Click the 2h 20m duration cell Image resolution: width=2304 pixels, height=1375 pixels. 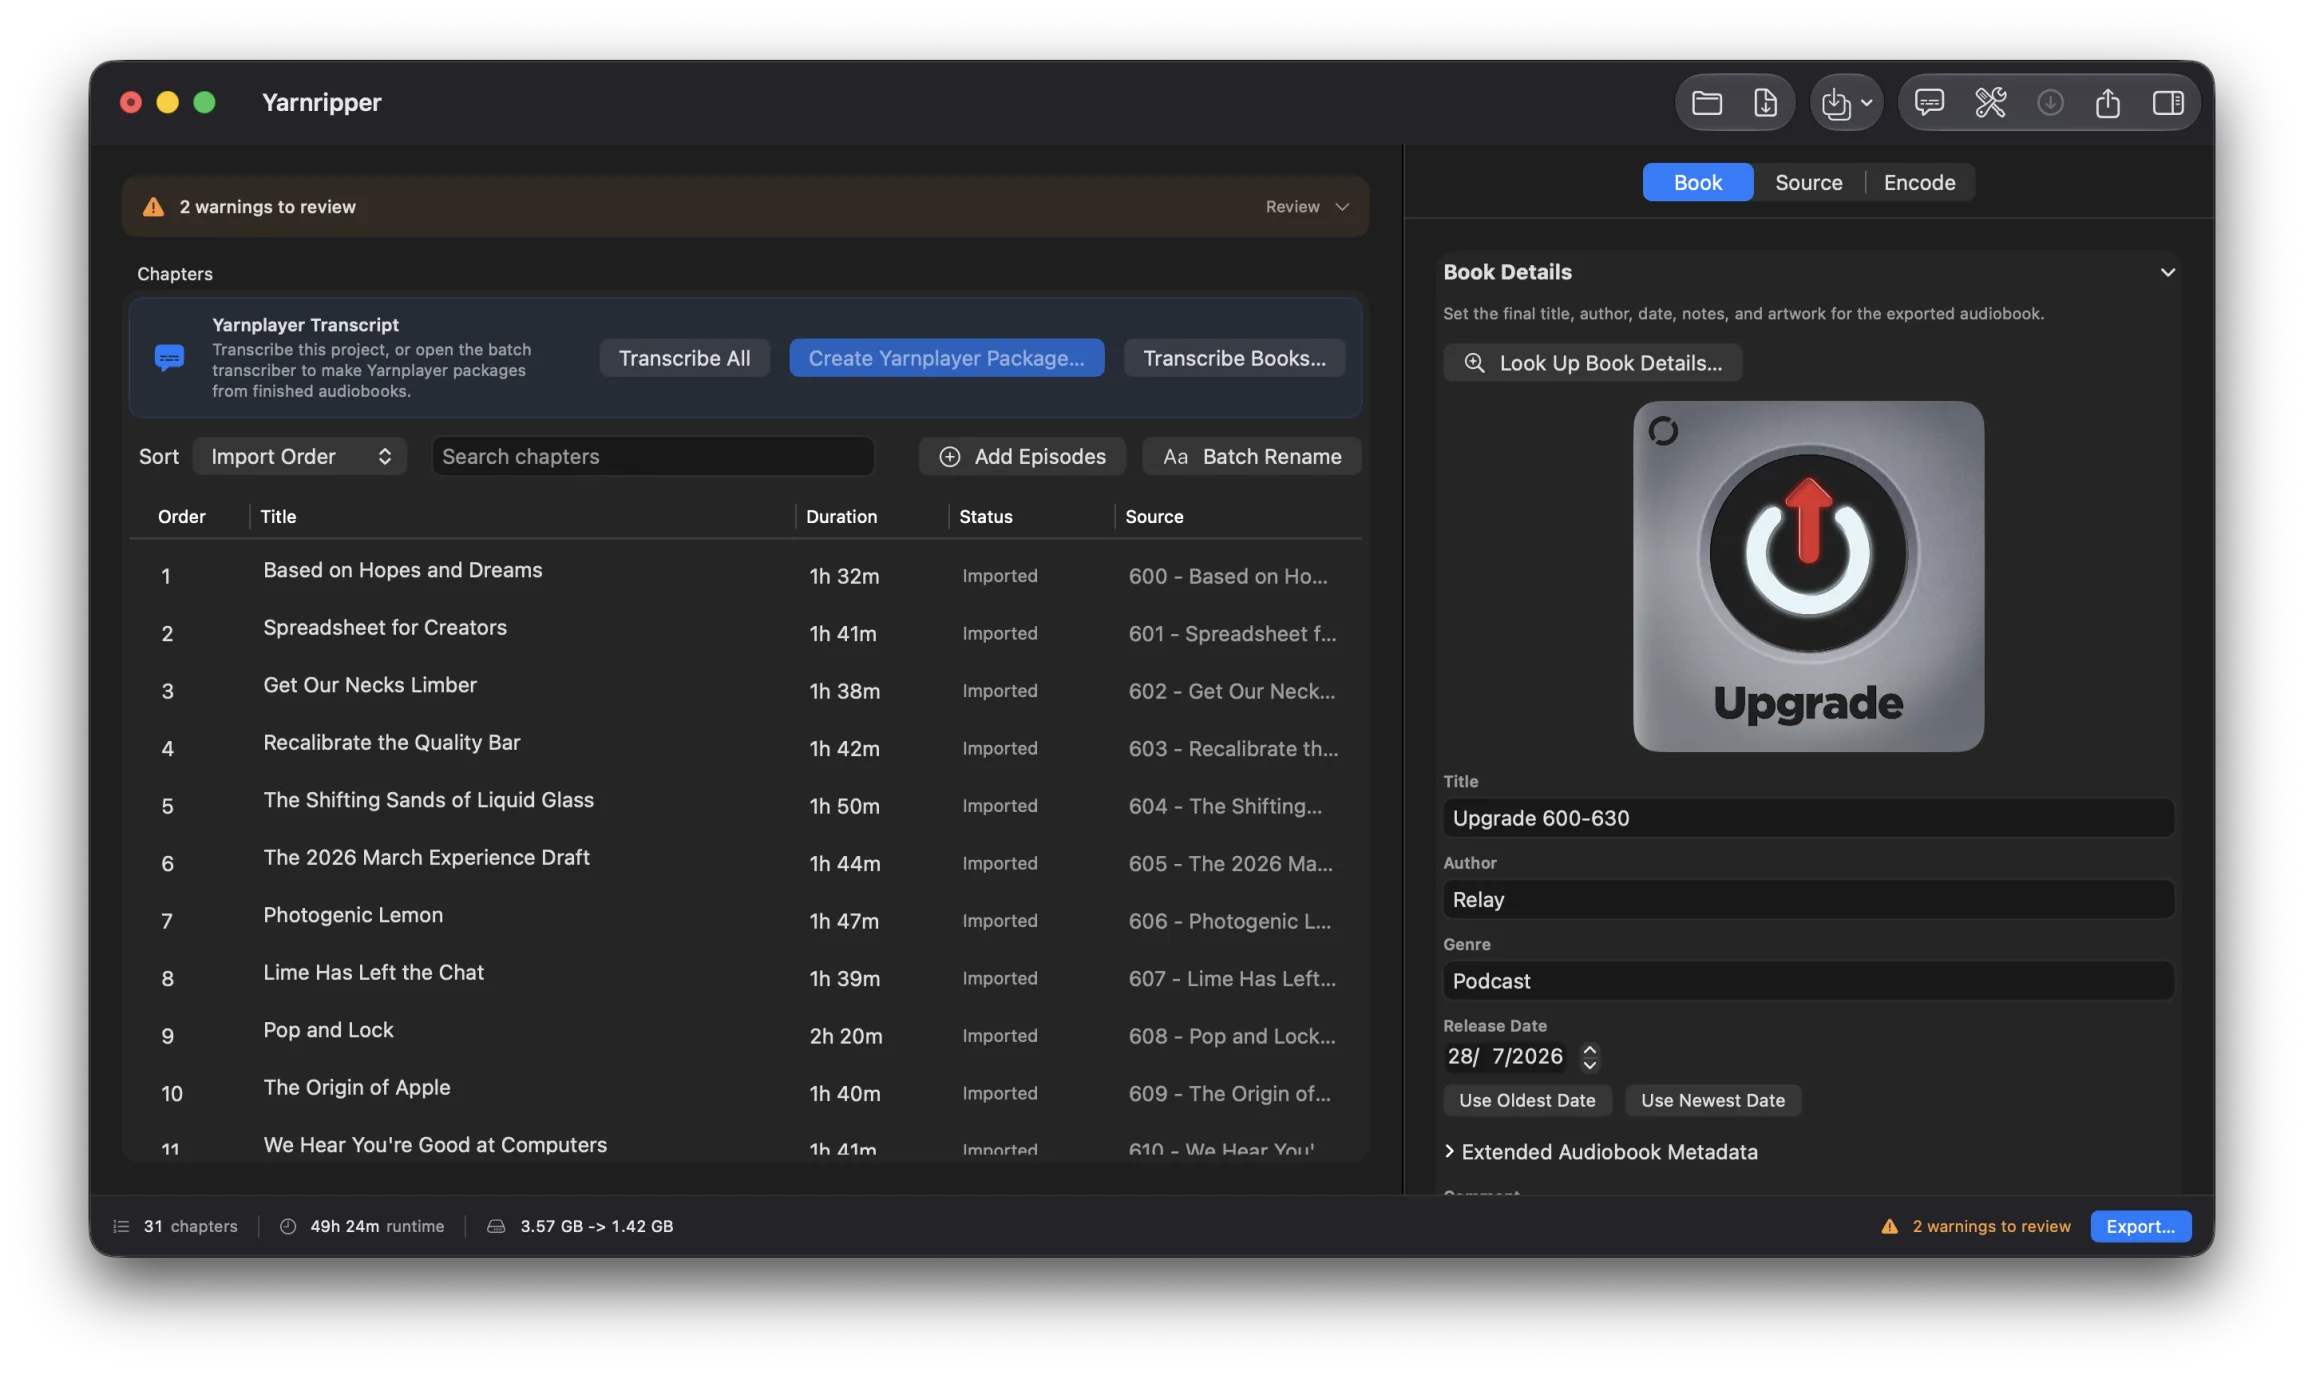845,1036
